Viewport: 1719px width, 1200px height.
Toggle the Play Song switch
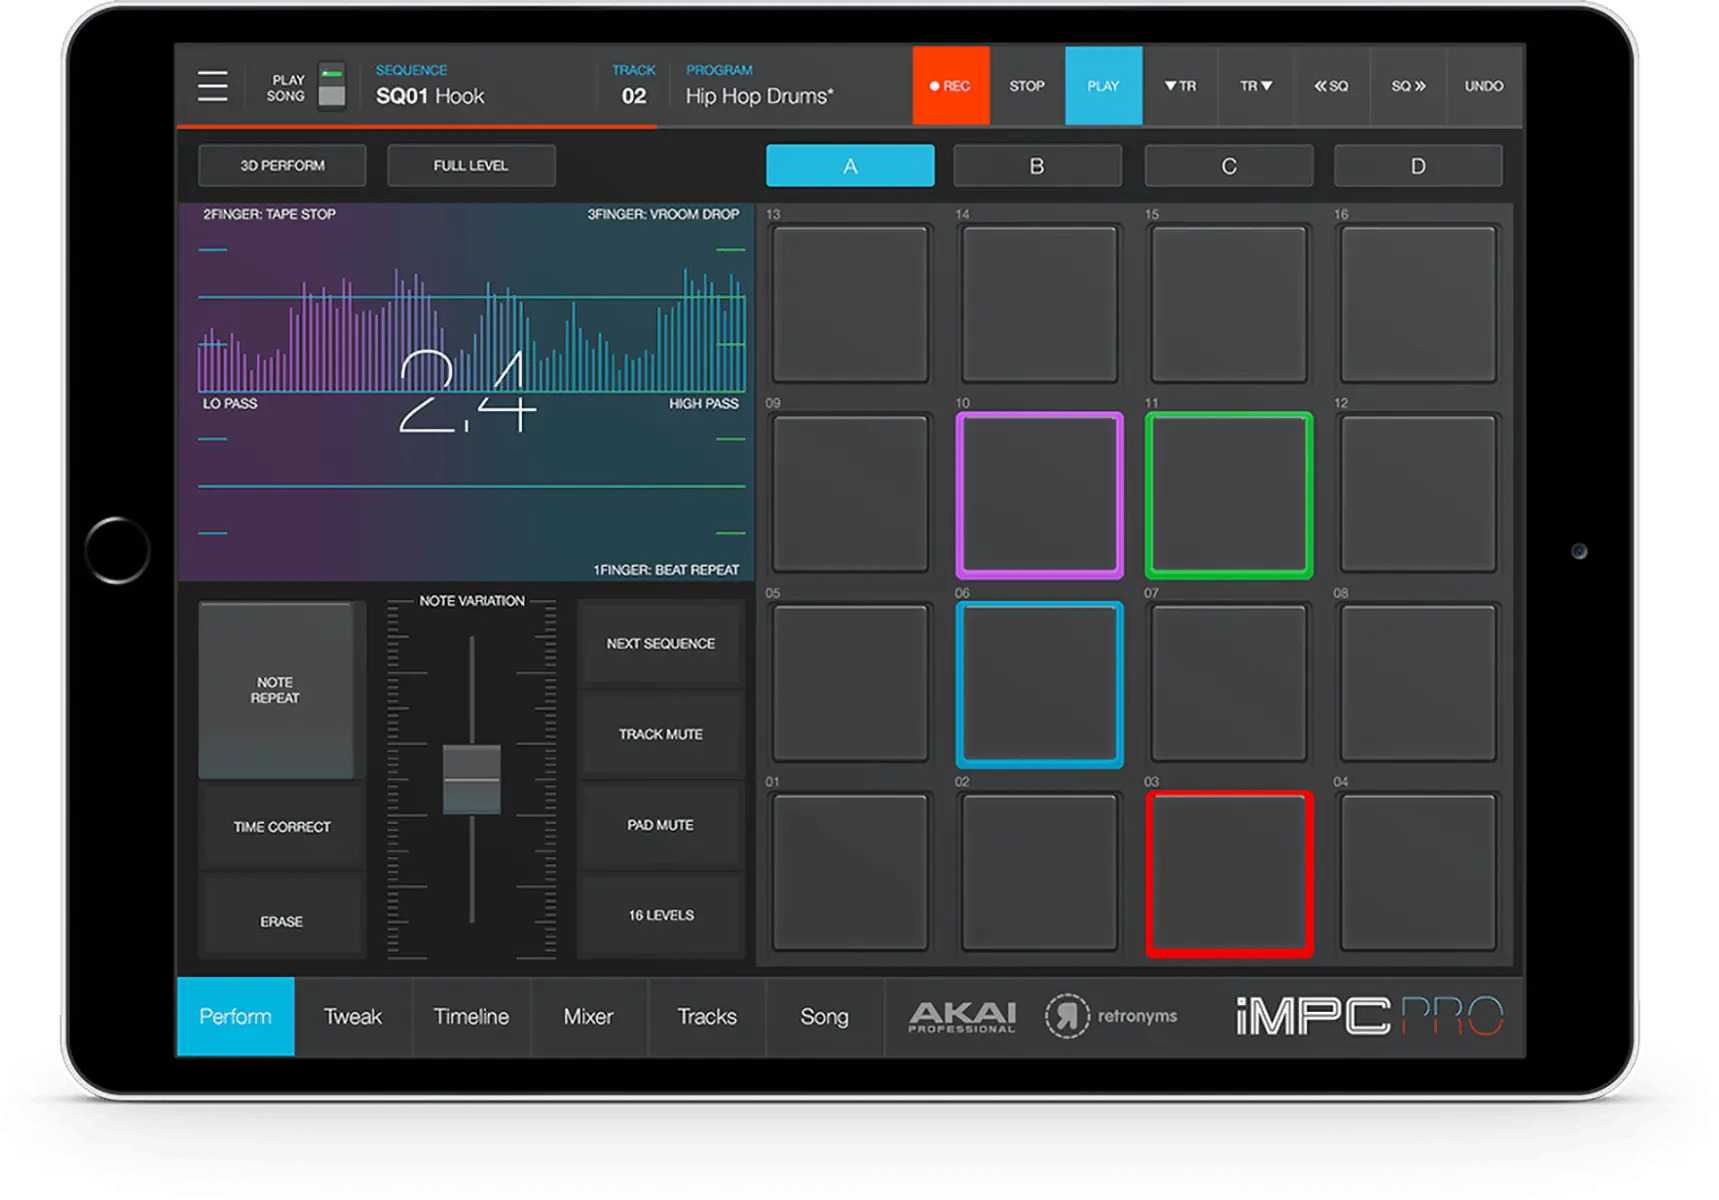pyautogui.click(x=331, y=87)
